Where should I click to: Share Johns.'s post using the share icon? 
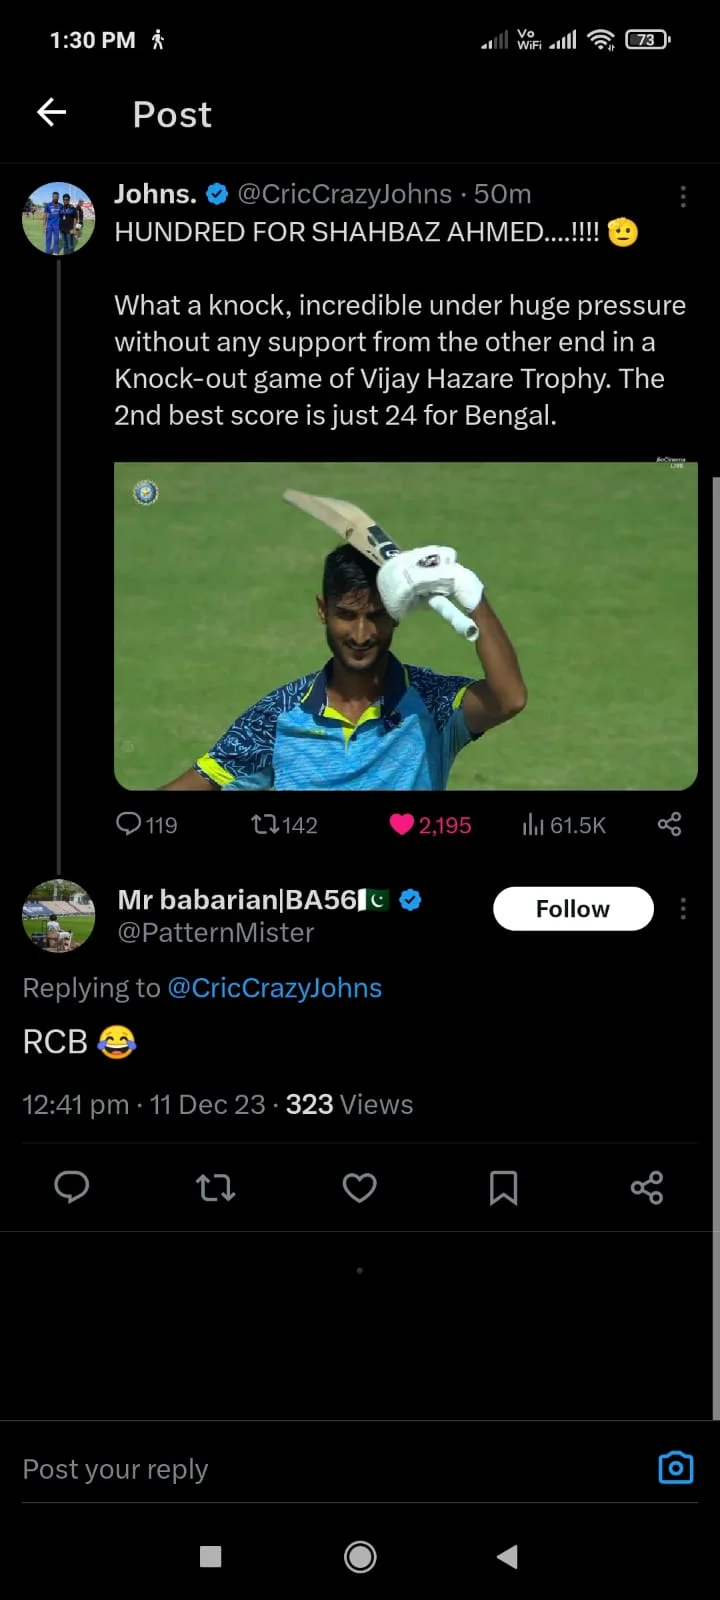(x=669, y=824)
